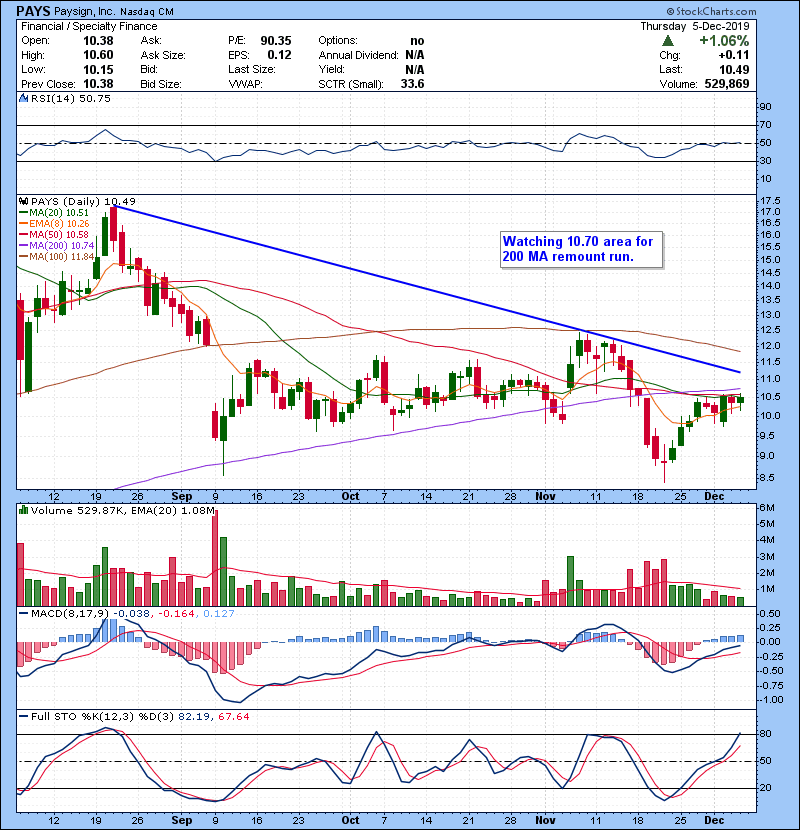Click the RSI panel indicator icon
This screenshot has height=830, width=800.
pos(23,98)
